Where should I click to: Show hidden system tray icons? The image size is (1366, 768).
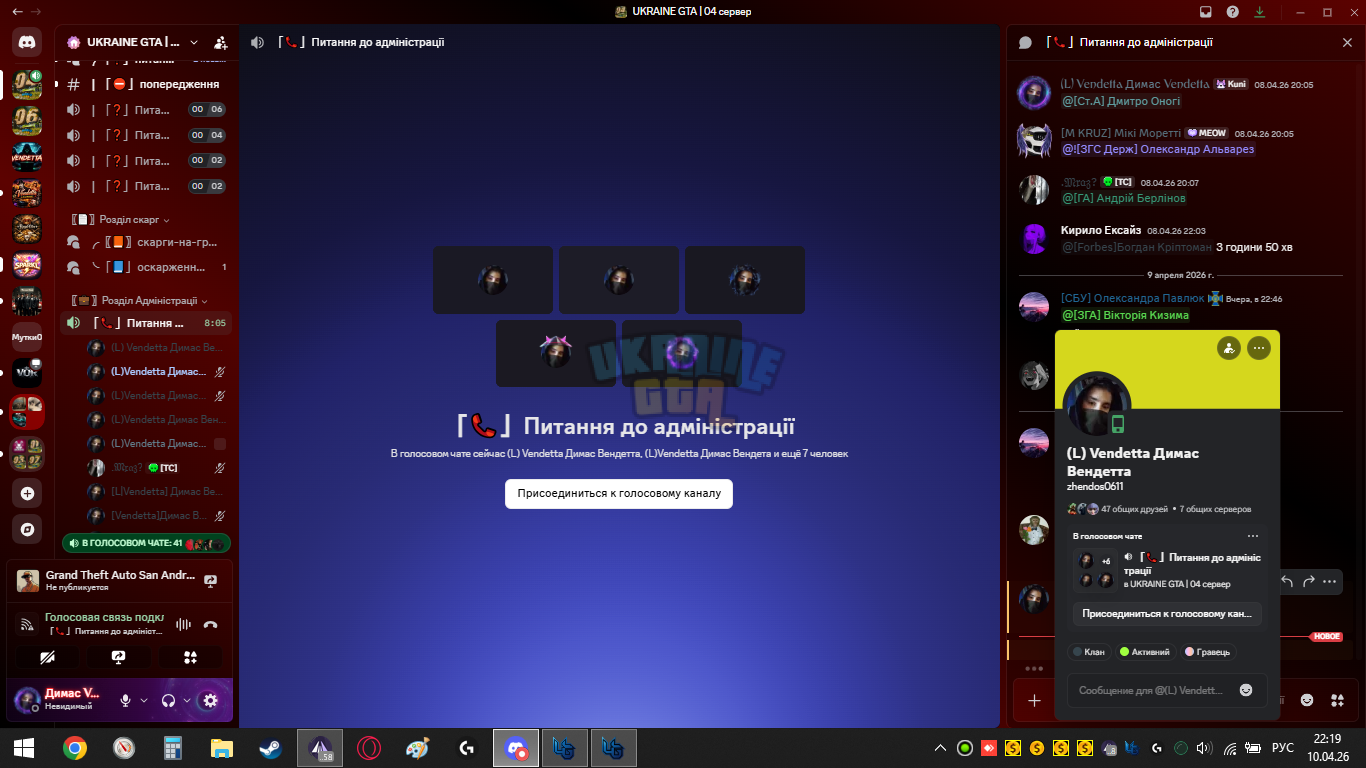click(x=940, y=748)
